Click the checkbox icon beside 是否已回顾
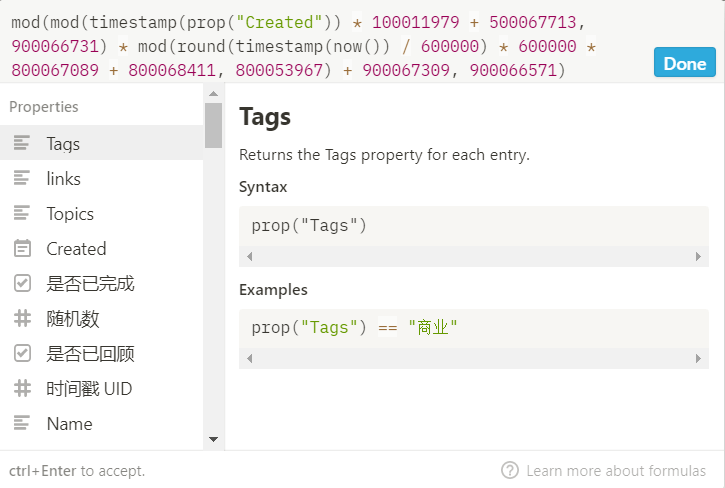Image resolution: width=725 pixels, height=488 pixels. click(22, 354)
